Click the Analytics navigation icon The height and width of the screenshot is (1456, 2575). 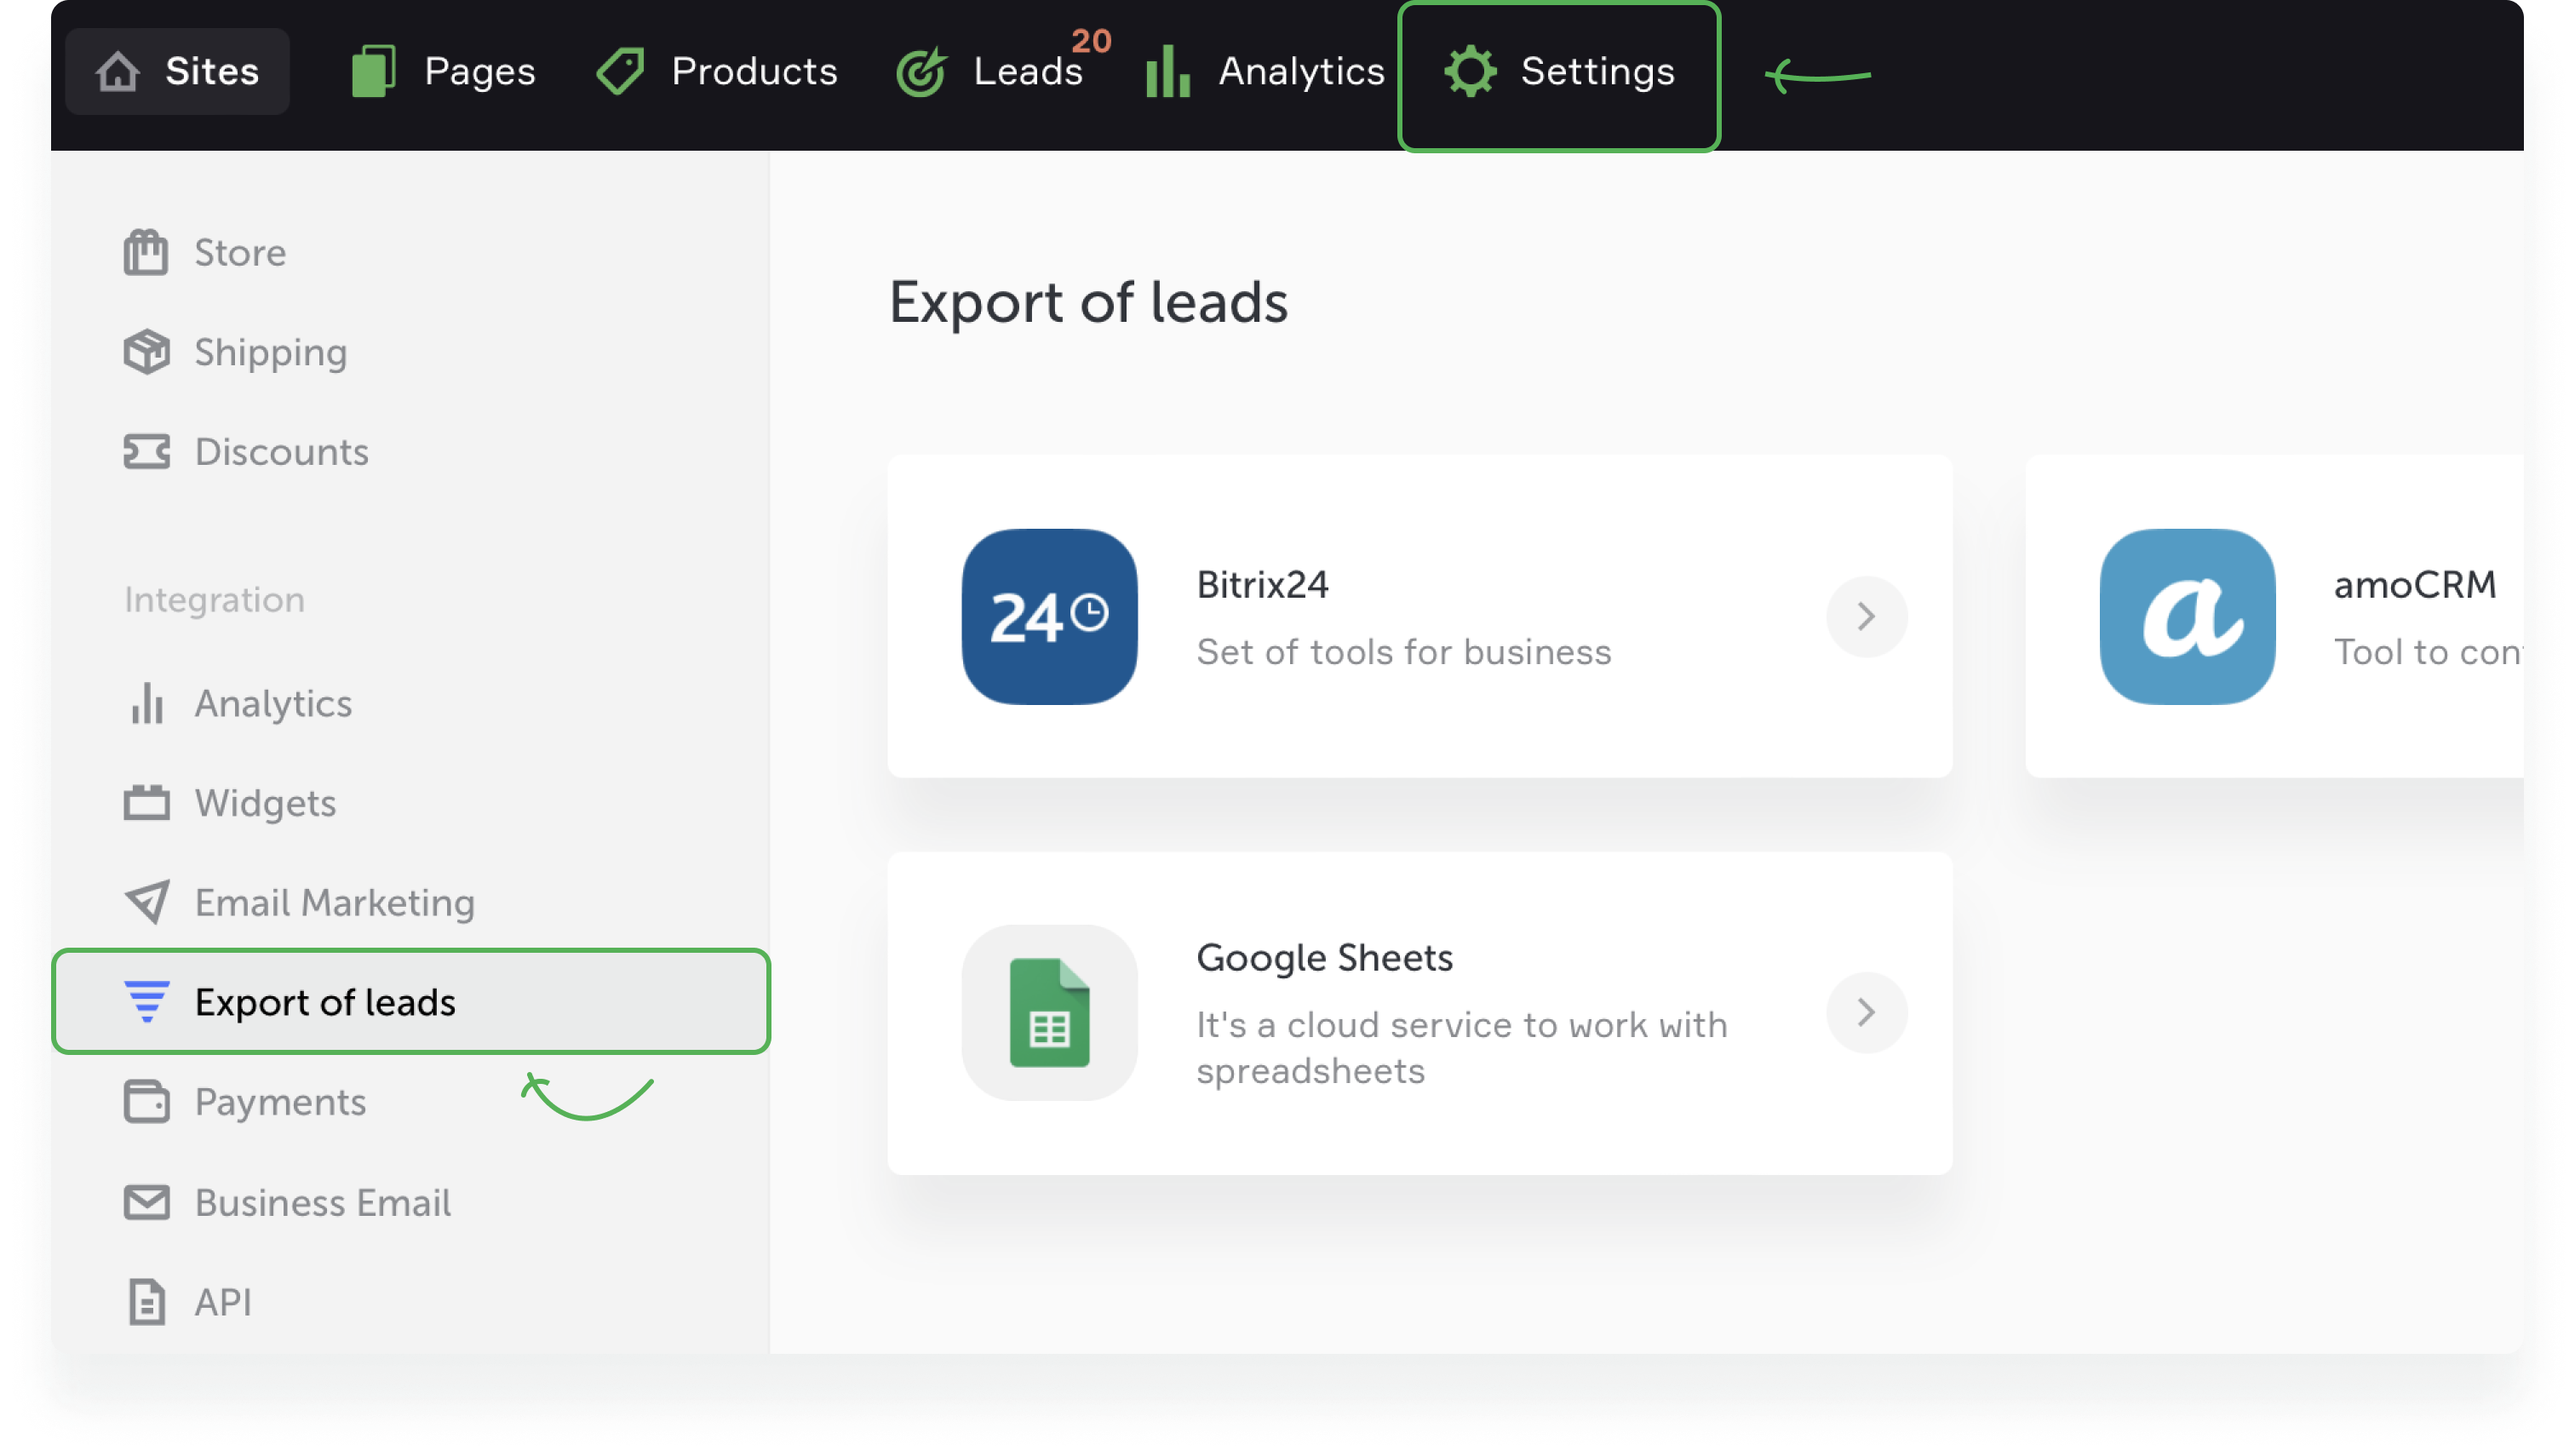point(1166,72)
